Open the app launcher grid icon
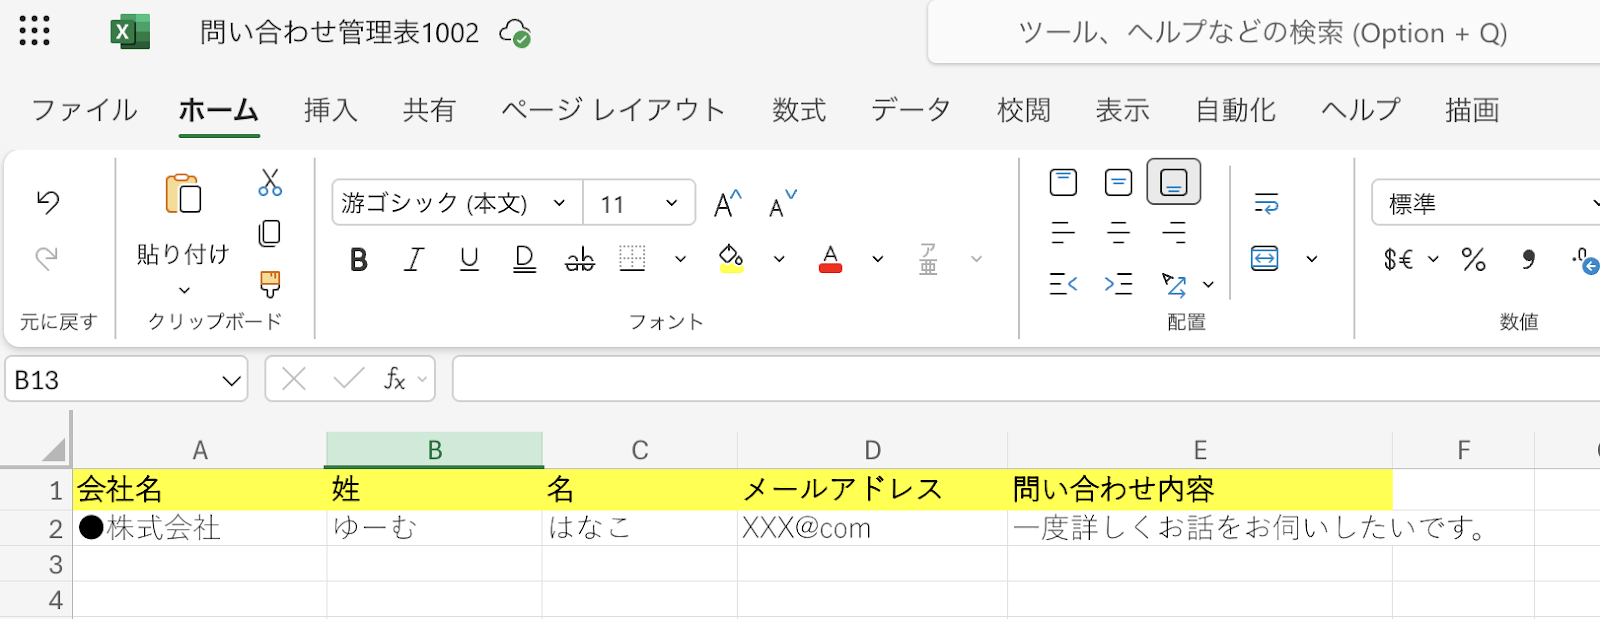 point(35,32)
